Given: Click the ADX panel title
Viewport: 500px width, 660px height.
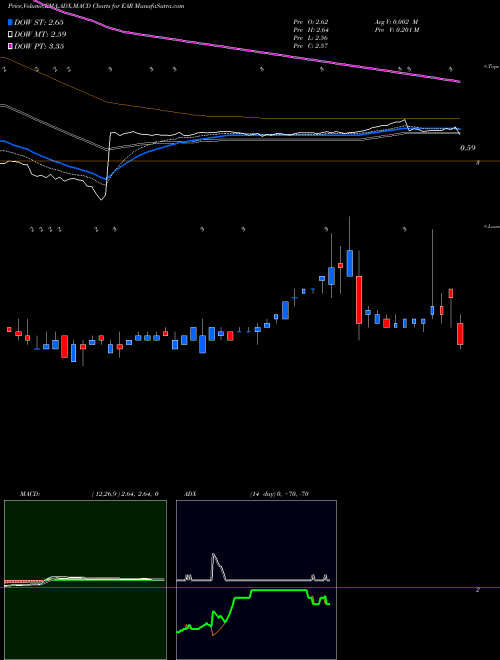Looking at the screenshot, I should tap(190, 494).
